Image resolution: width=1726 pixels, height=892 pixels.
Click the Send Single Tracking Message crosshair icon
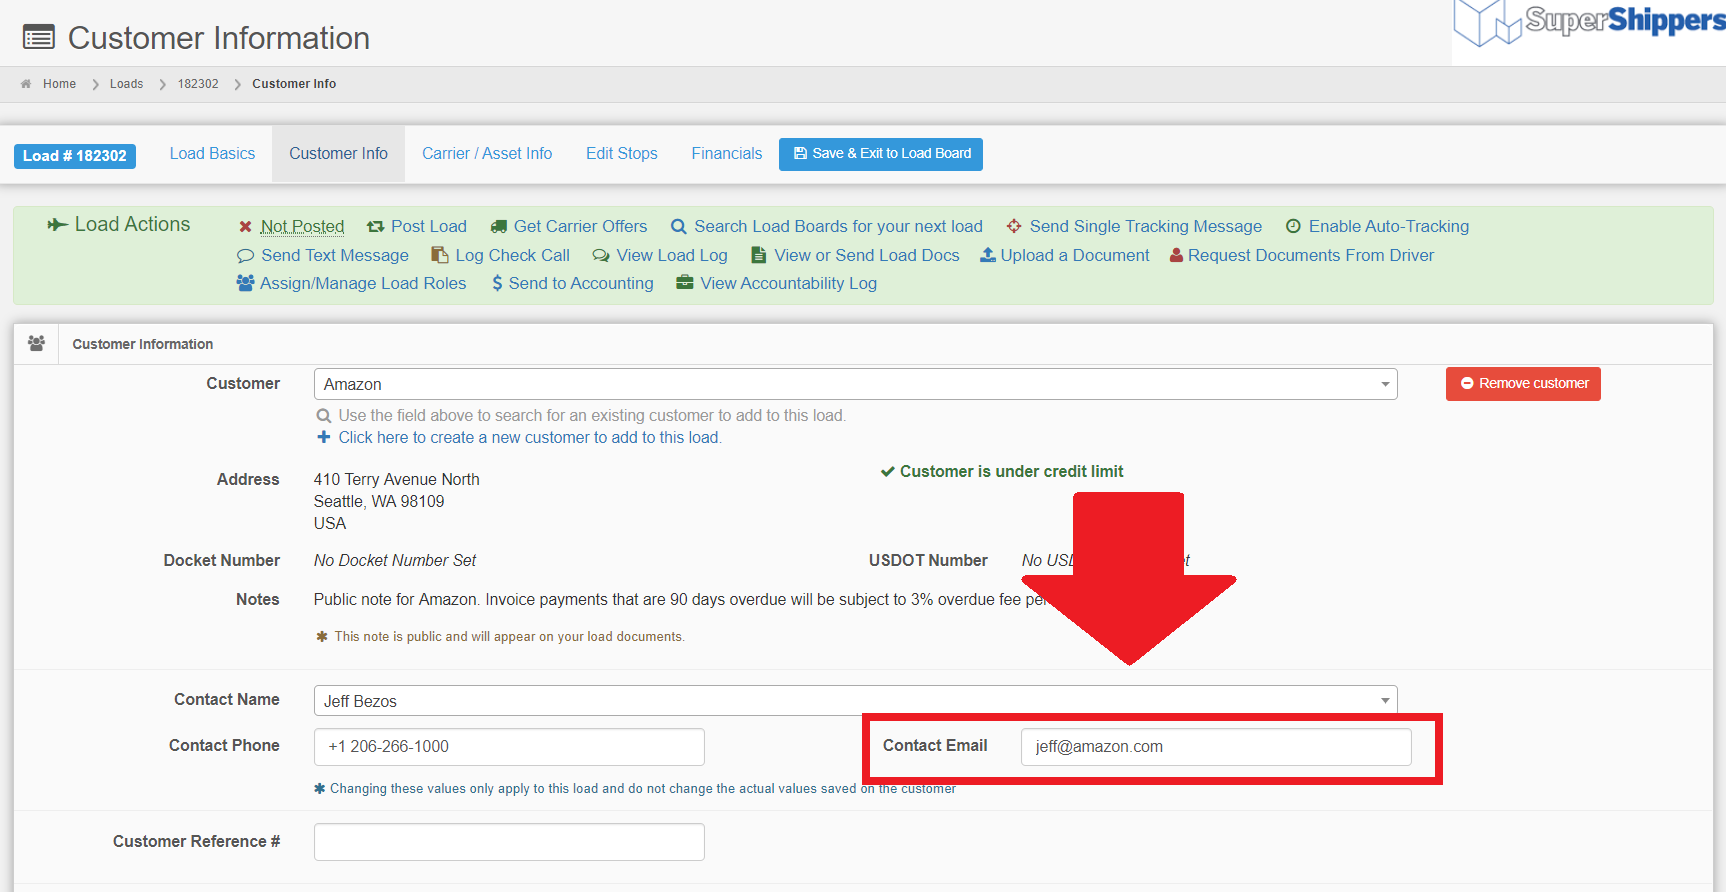(1014, 227)
